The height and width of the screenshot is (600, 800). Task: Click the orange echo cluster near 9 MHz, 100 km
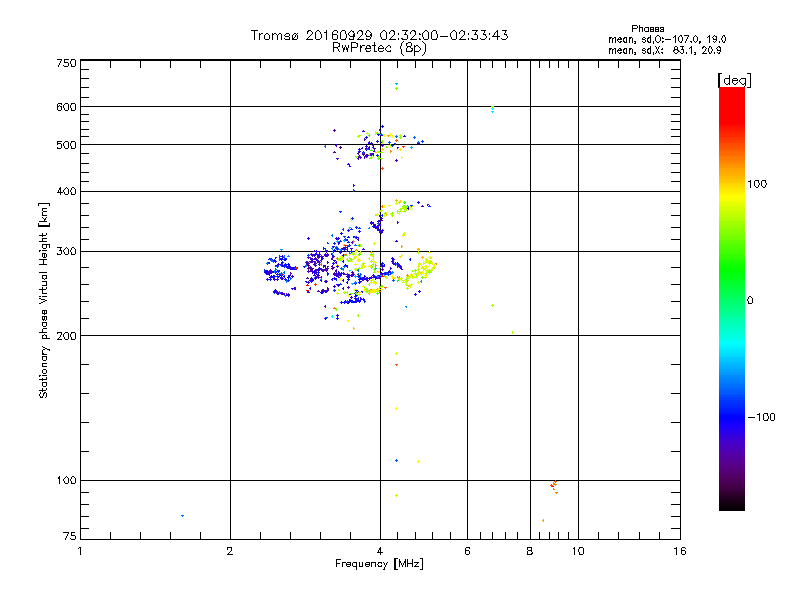coord(554,486)
